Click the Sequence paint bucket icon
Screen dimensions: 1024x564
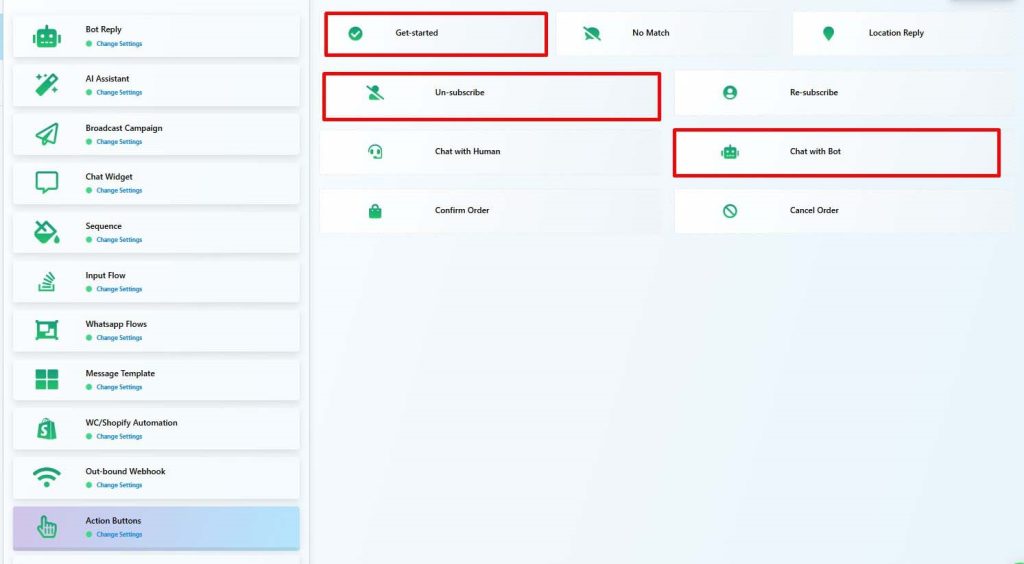pos(46,232)
